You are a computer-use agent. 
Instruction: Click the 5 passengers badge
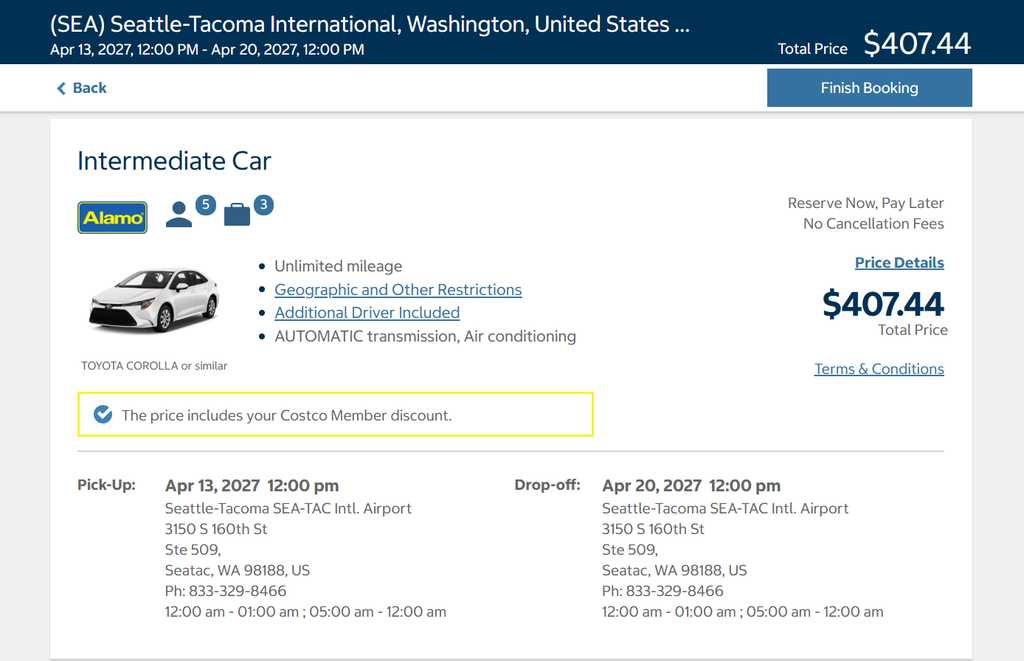(x=206, y=204)
